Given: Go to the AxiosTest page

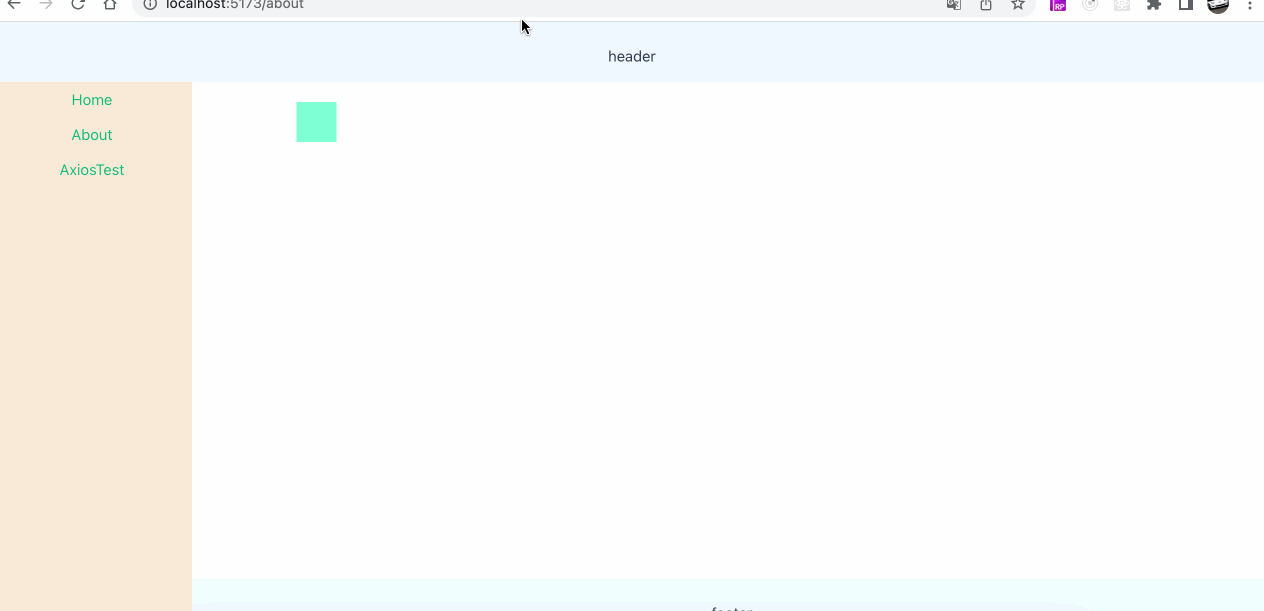Looking at the screenshot, I should pyautogui.click(x=92, y=170).
